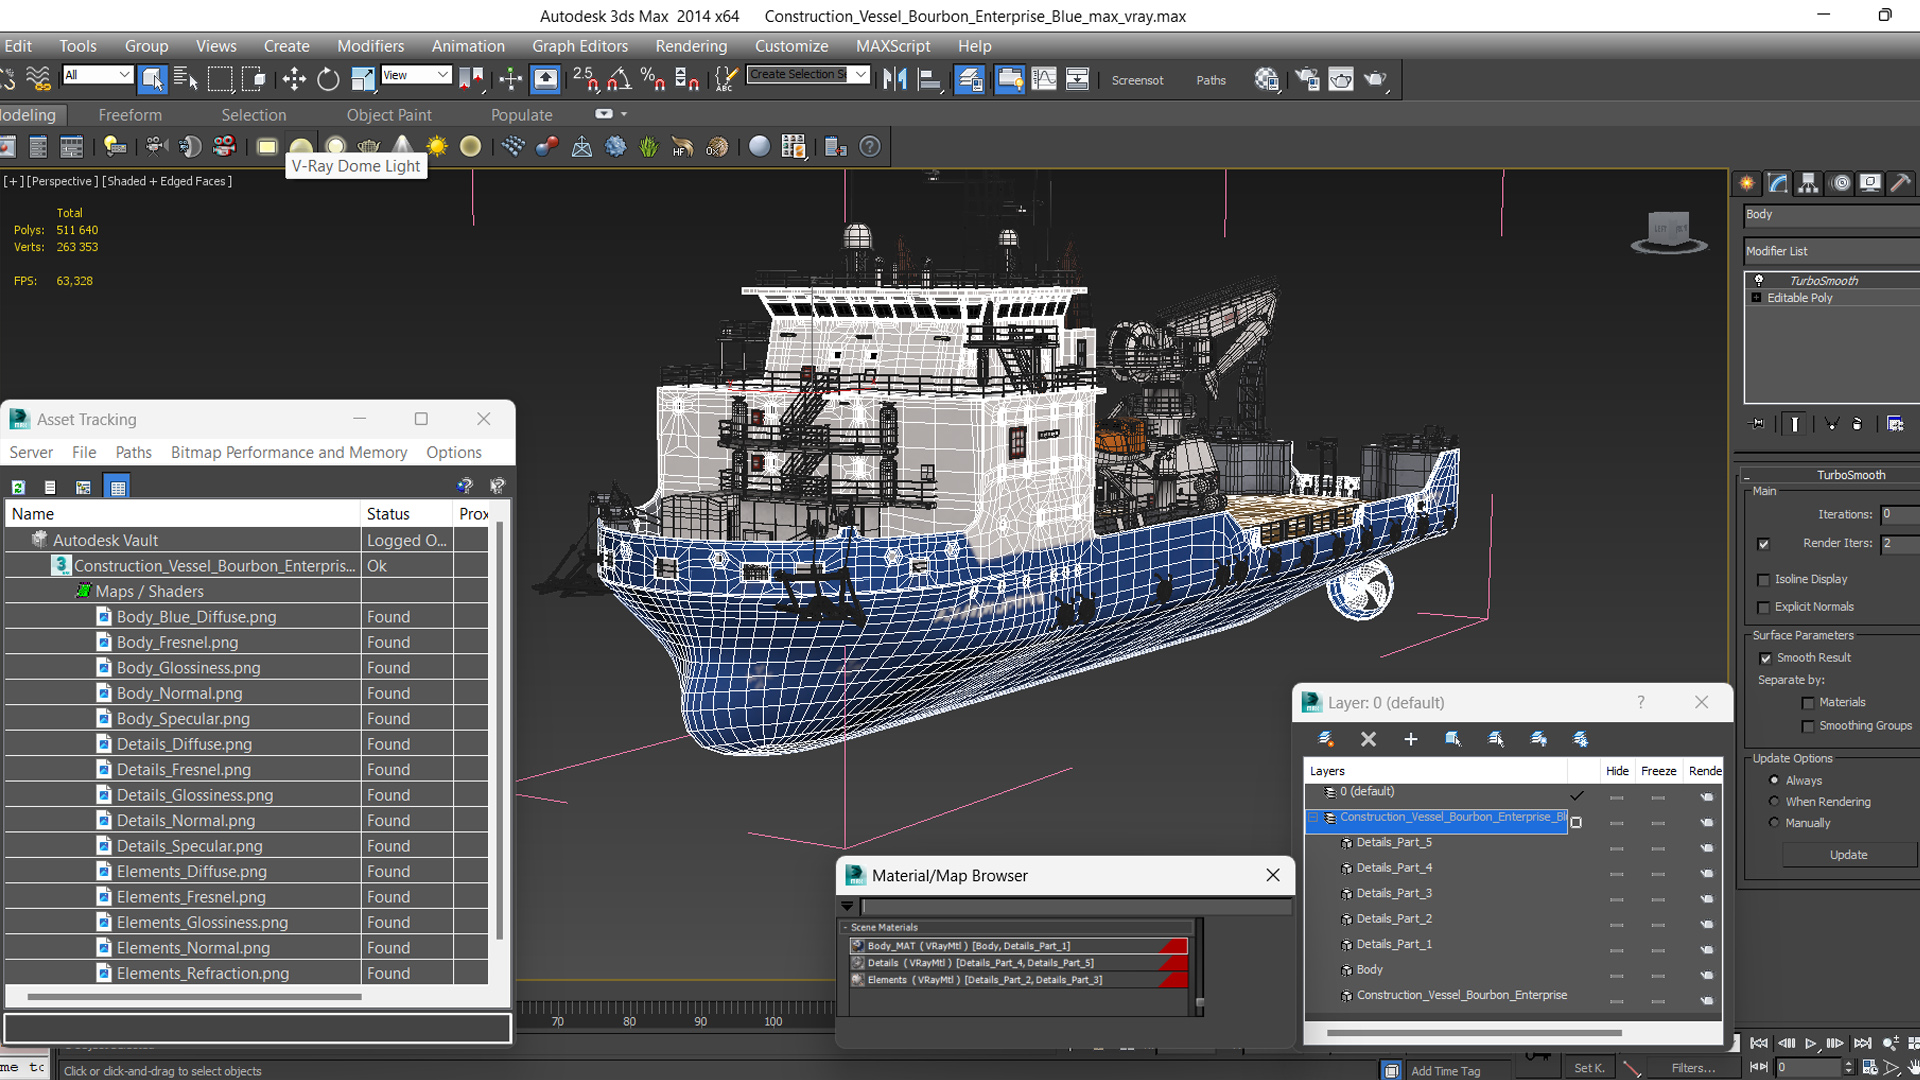Refresh Asset Tracking list icon
Viewport: 1920px width, 1080px height.
pos(18,487)
